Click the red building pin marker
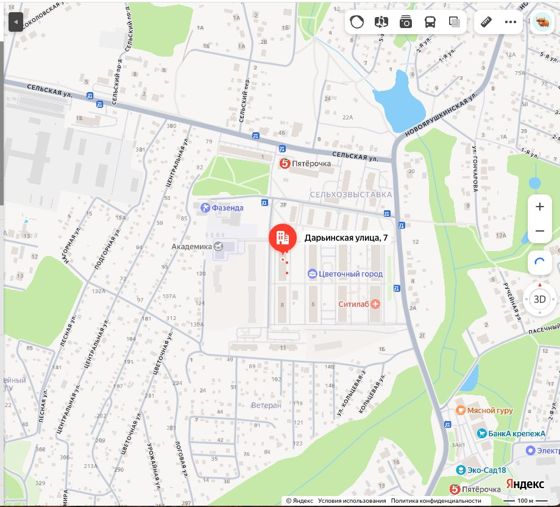 coord(282,238)
